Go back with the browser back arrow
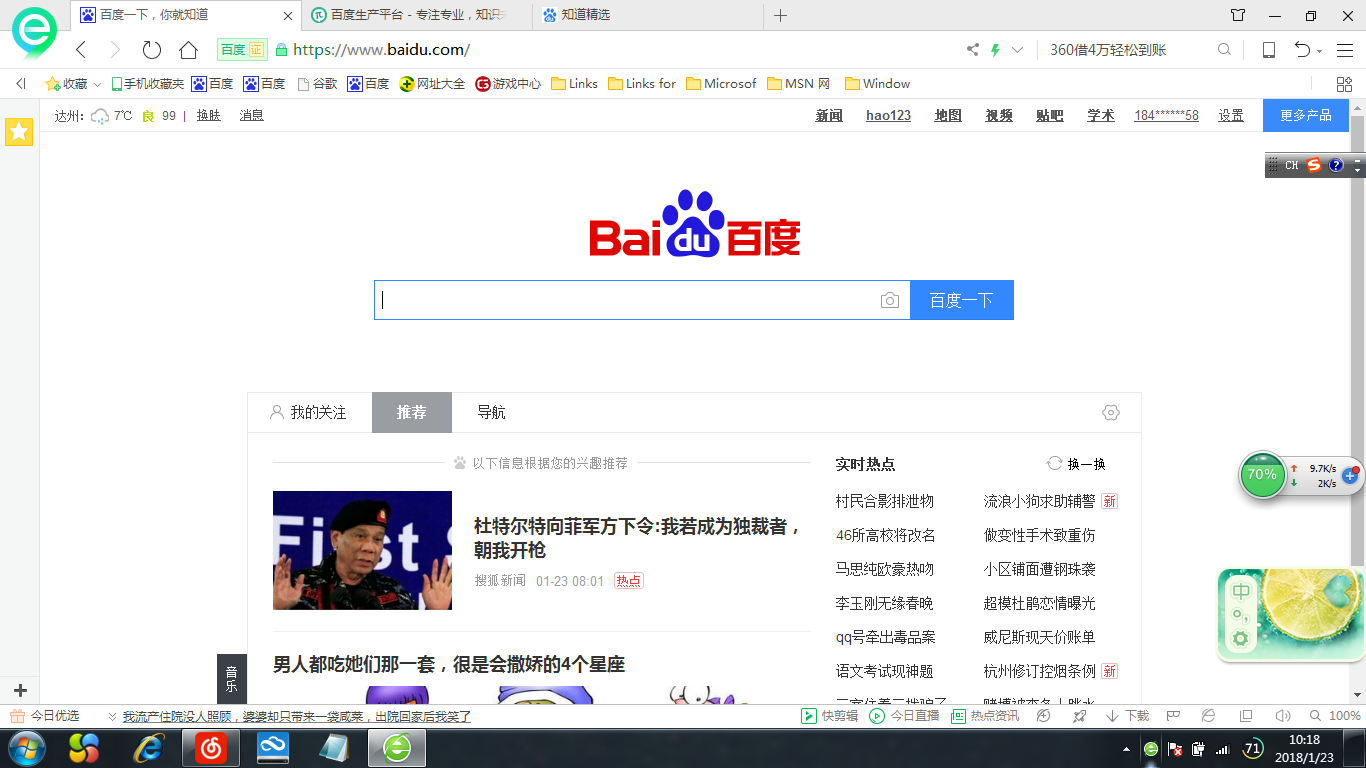The image size is (1366, 768). coord(82,50)
